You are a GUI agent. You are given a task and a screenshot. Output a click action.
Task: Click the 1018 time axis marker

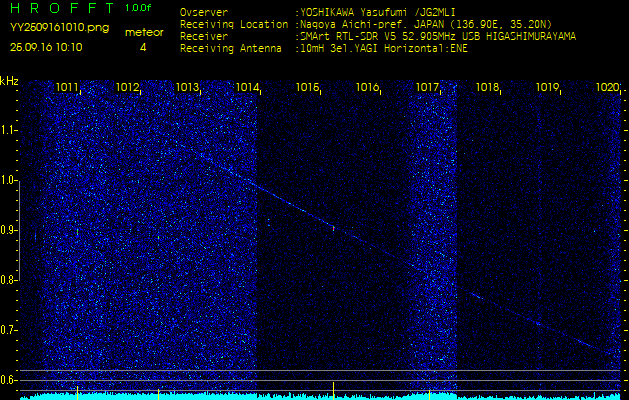(x=487, y=87)
